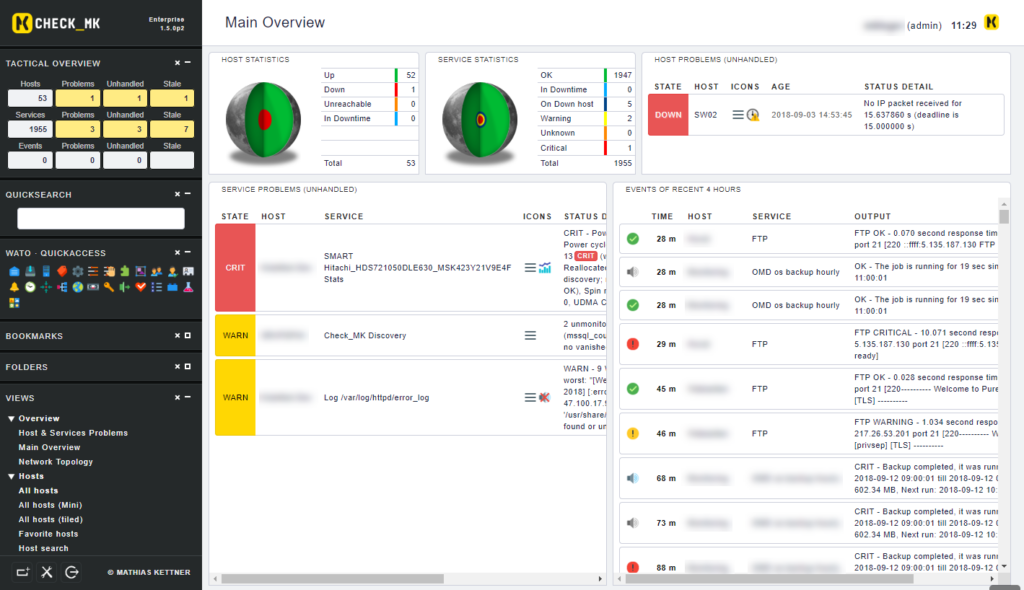Click the red CRIT state of the SMART service
This screenshot has width=1024, height=590.
(235, 268)
